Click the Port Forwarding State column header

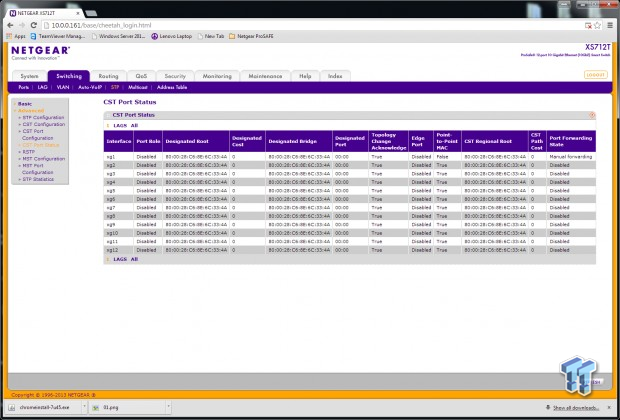coord(571,141)
